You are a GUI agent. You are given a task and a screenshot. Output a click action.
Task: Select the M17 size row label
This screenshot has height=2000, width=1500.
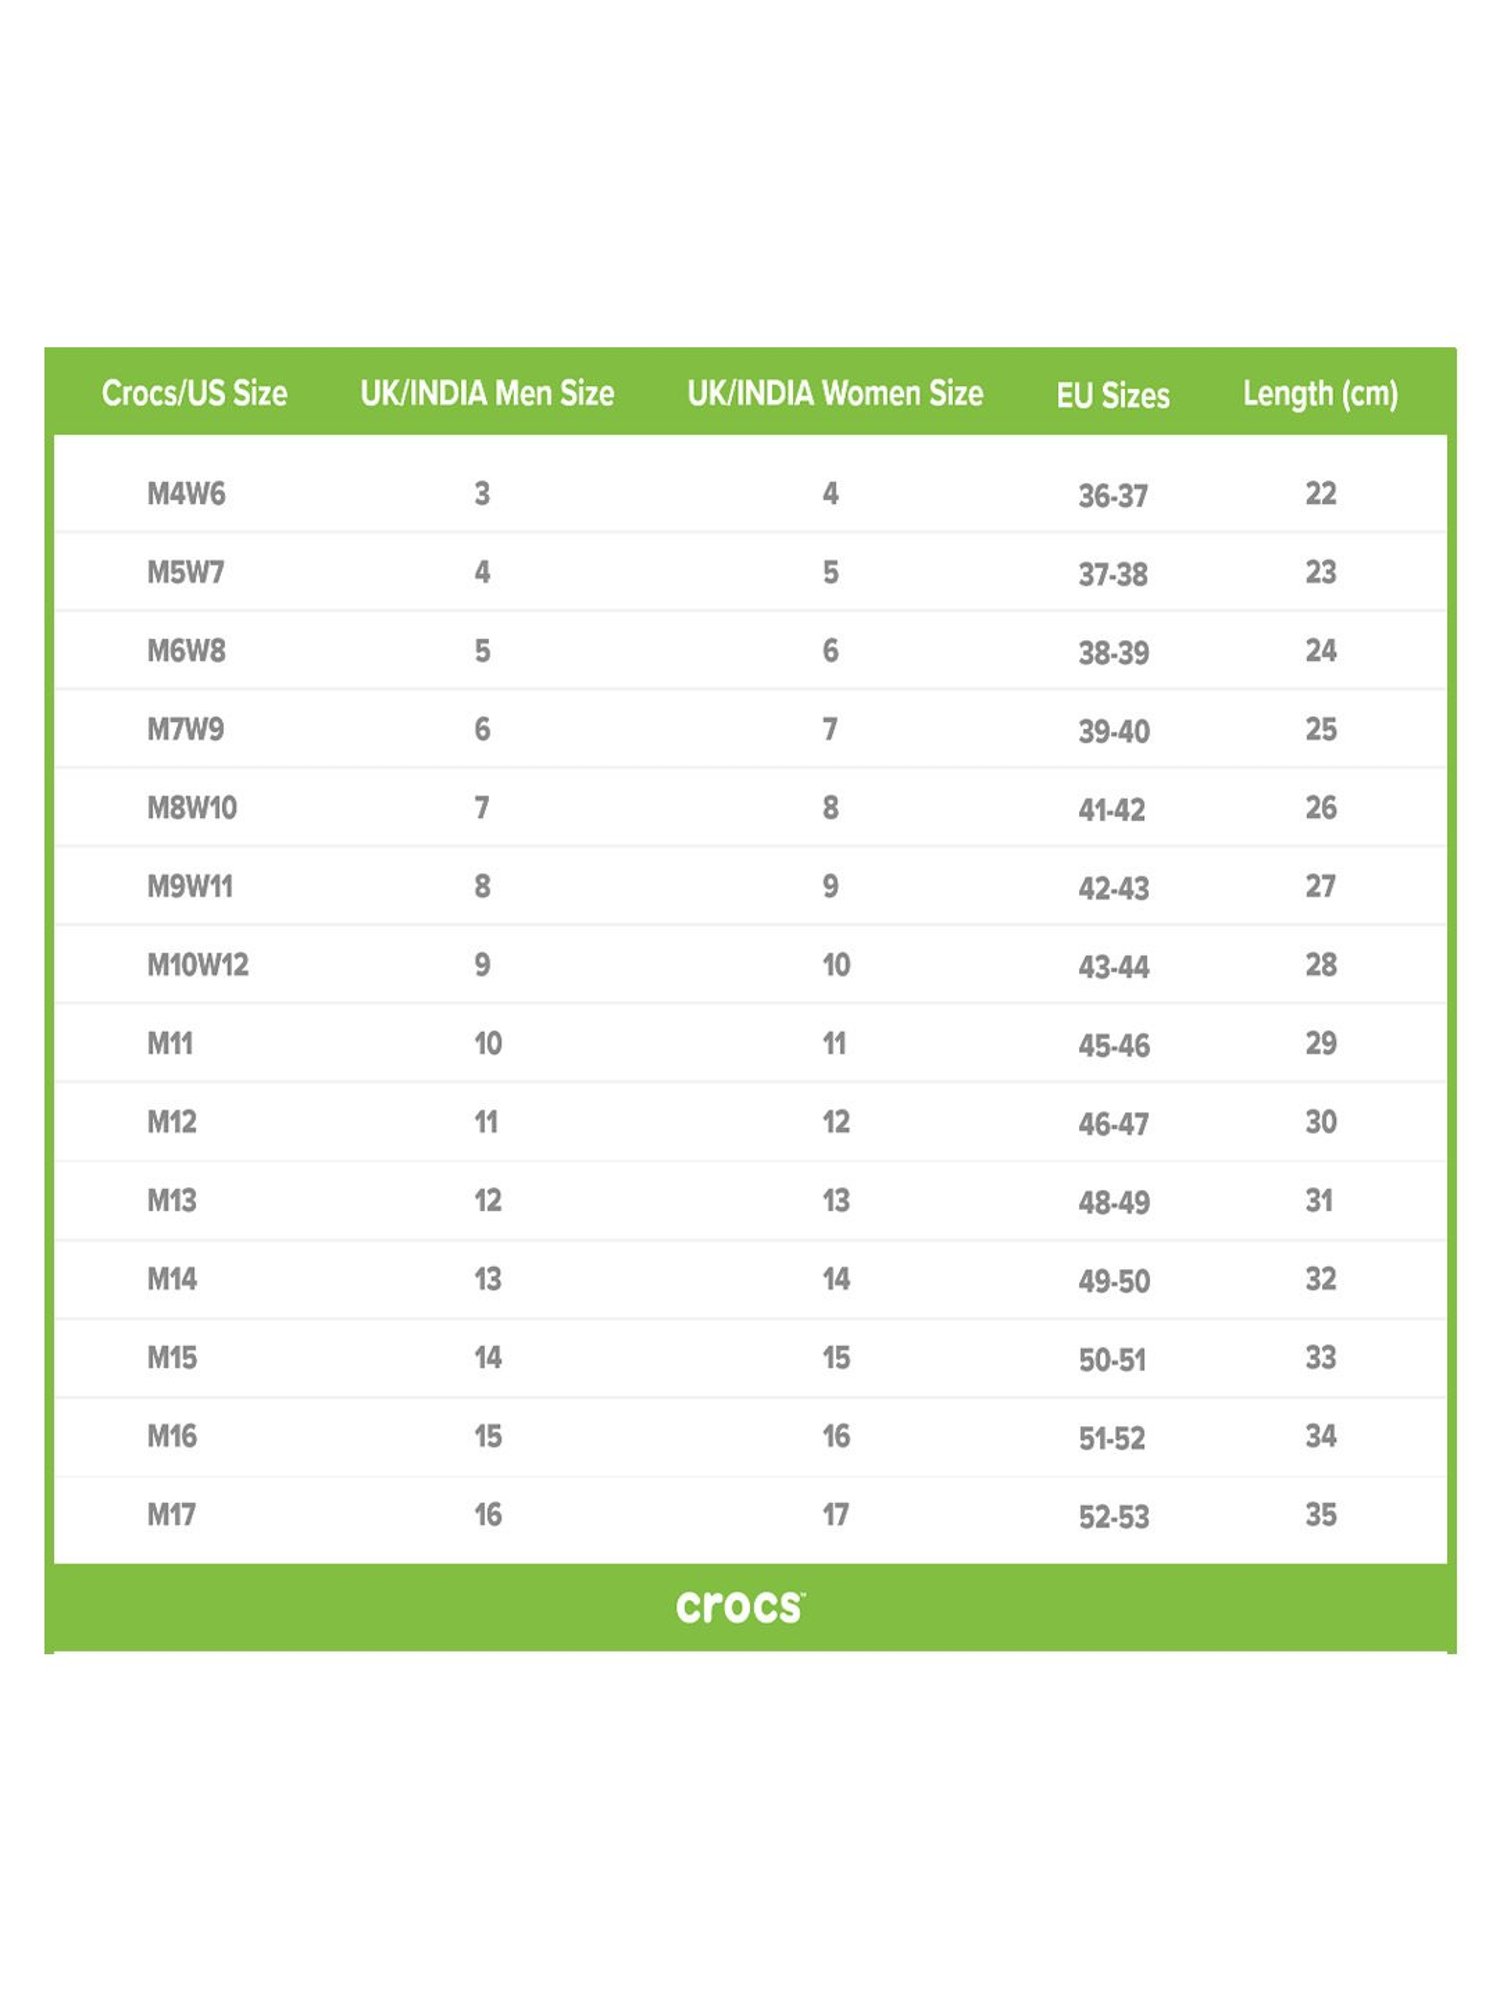(x=171, y=1515)
